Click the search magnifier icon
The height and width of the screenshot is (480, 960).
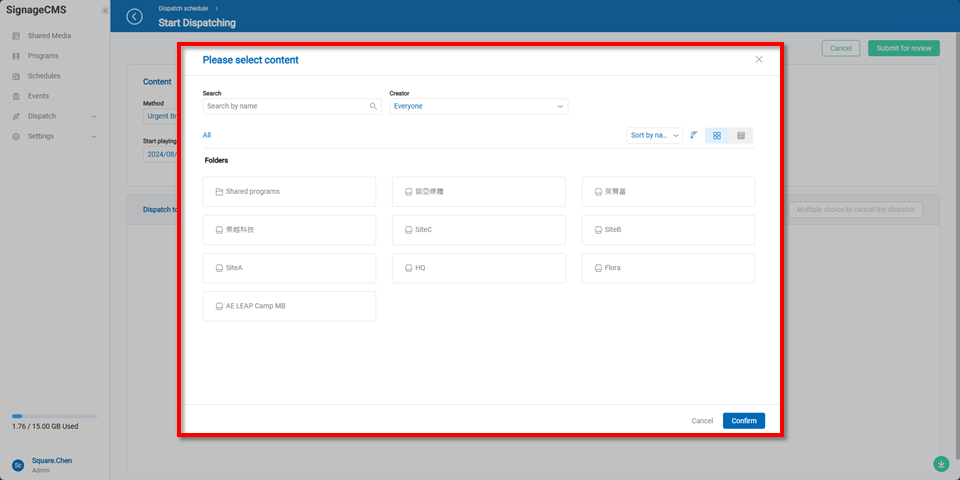click(373, 106)
